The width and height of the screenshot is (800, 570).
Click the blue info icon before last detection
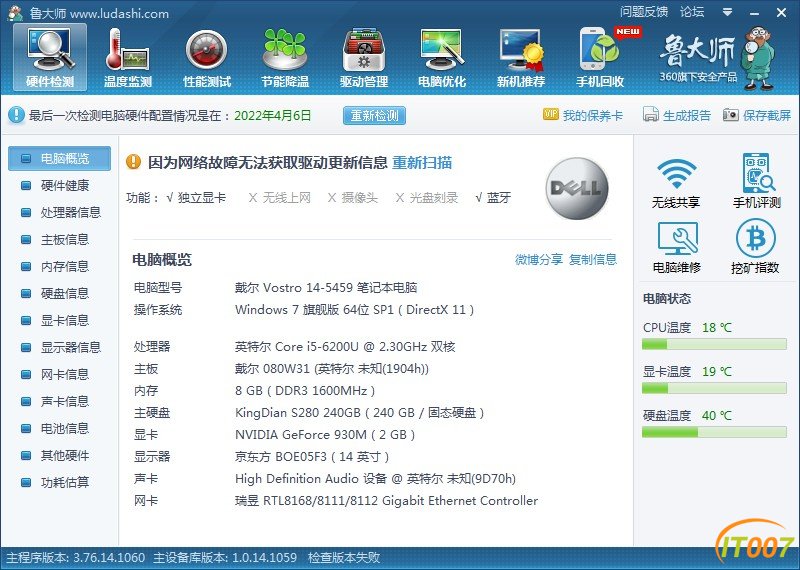coord(16,115)
